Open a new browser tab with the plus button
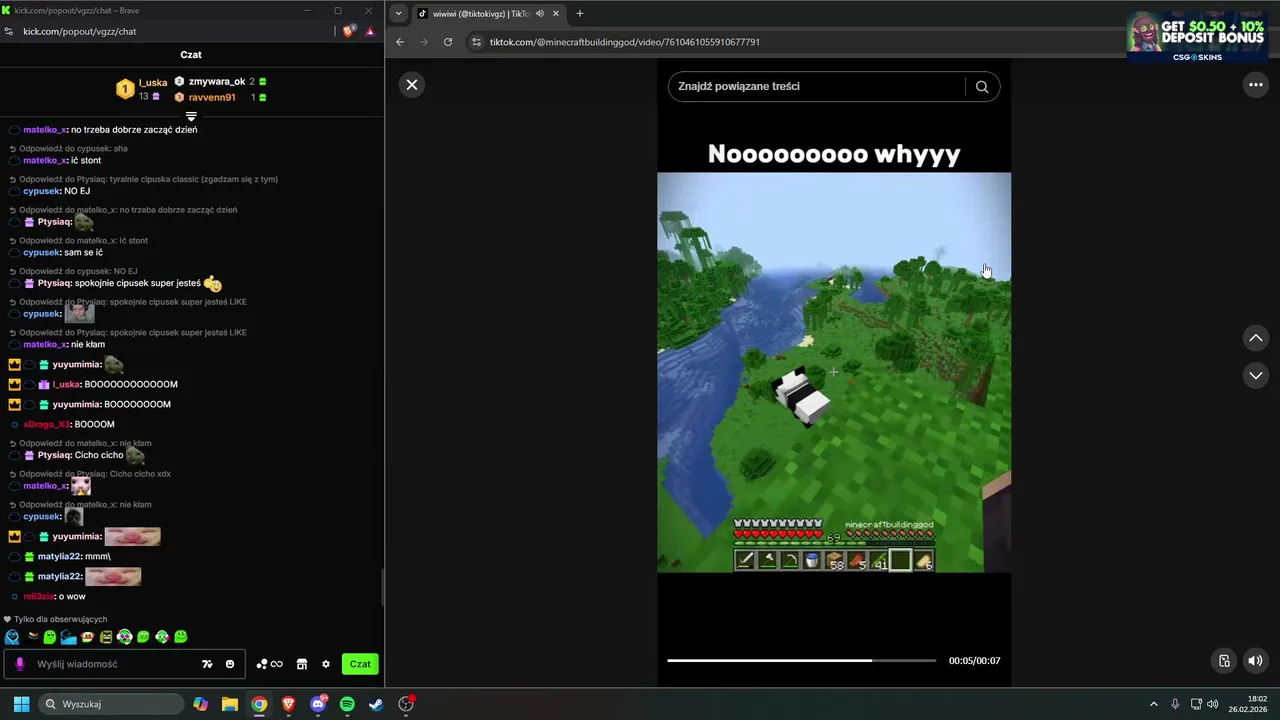This screenshot has width=1280, height=720. (x=579, y=14)
